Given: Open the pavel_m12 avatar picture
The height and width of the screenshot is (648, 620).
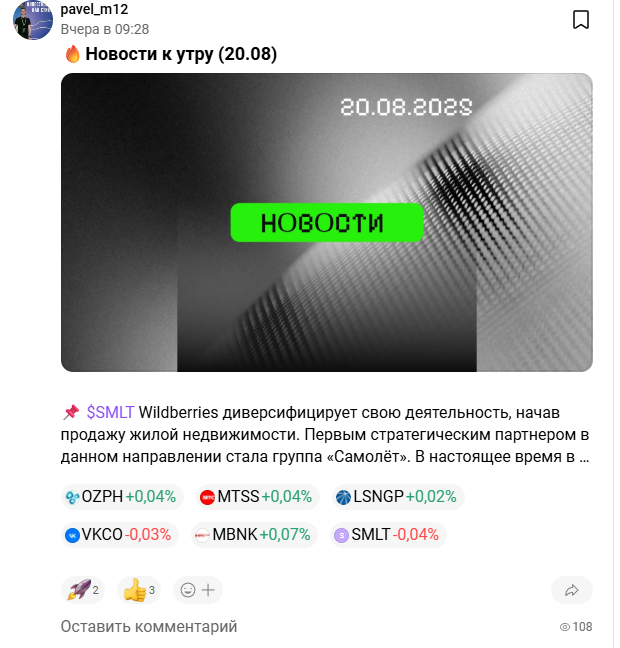Looking at the screenshot, I should [x=33, y=20].
